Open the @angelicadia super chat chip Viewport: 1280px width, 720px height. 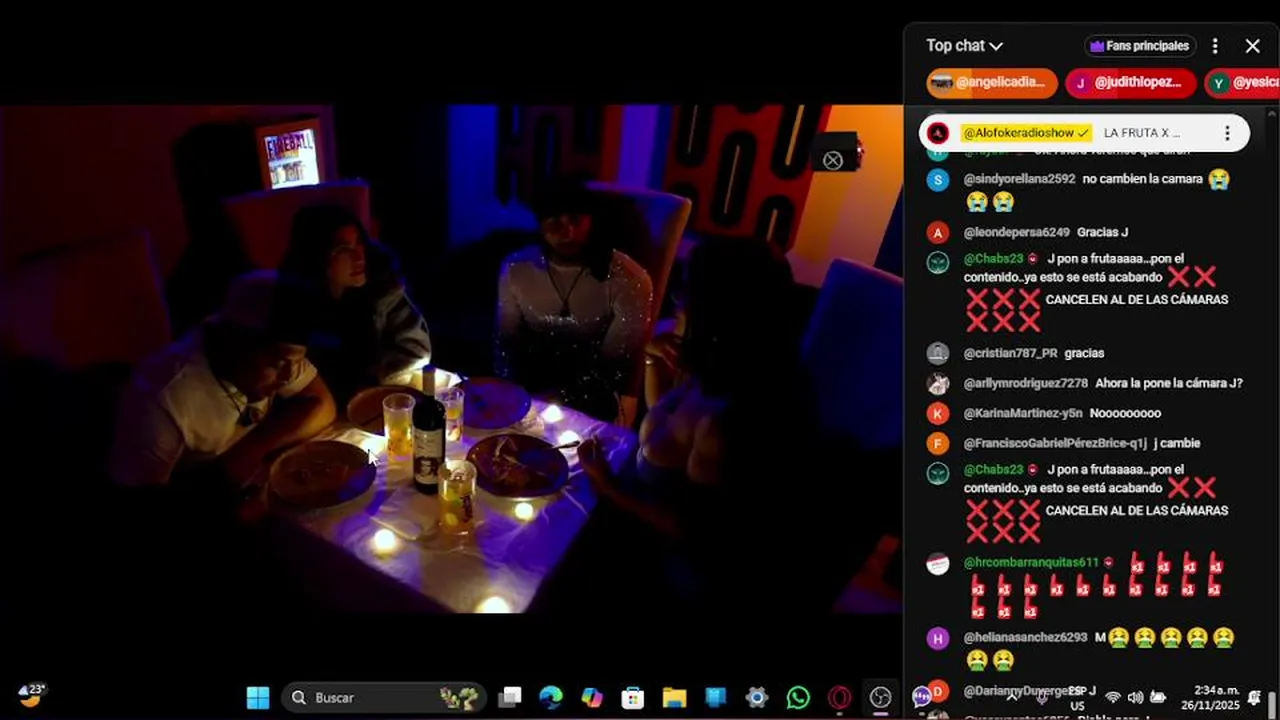992,82
